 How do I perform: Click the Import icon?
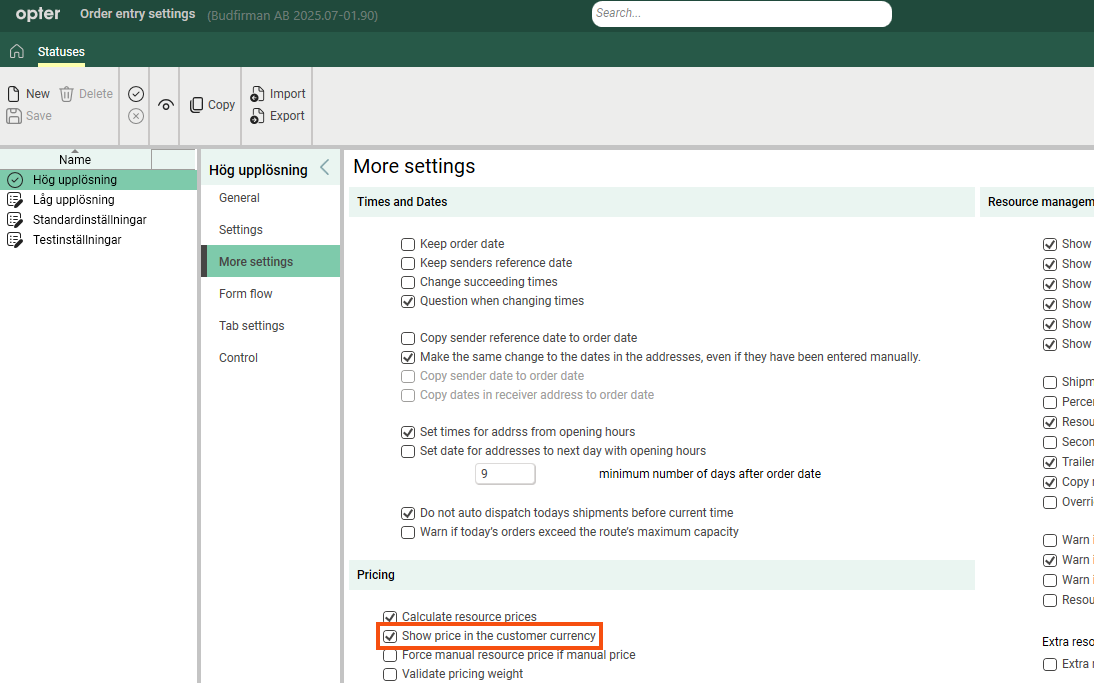pyautogui.click(x=257, y=94)
